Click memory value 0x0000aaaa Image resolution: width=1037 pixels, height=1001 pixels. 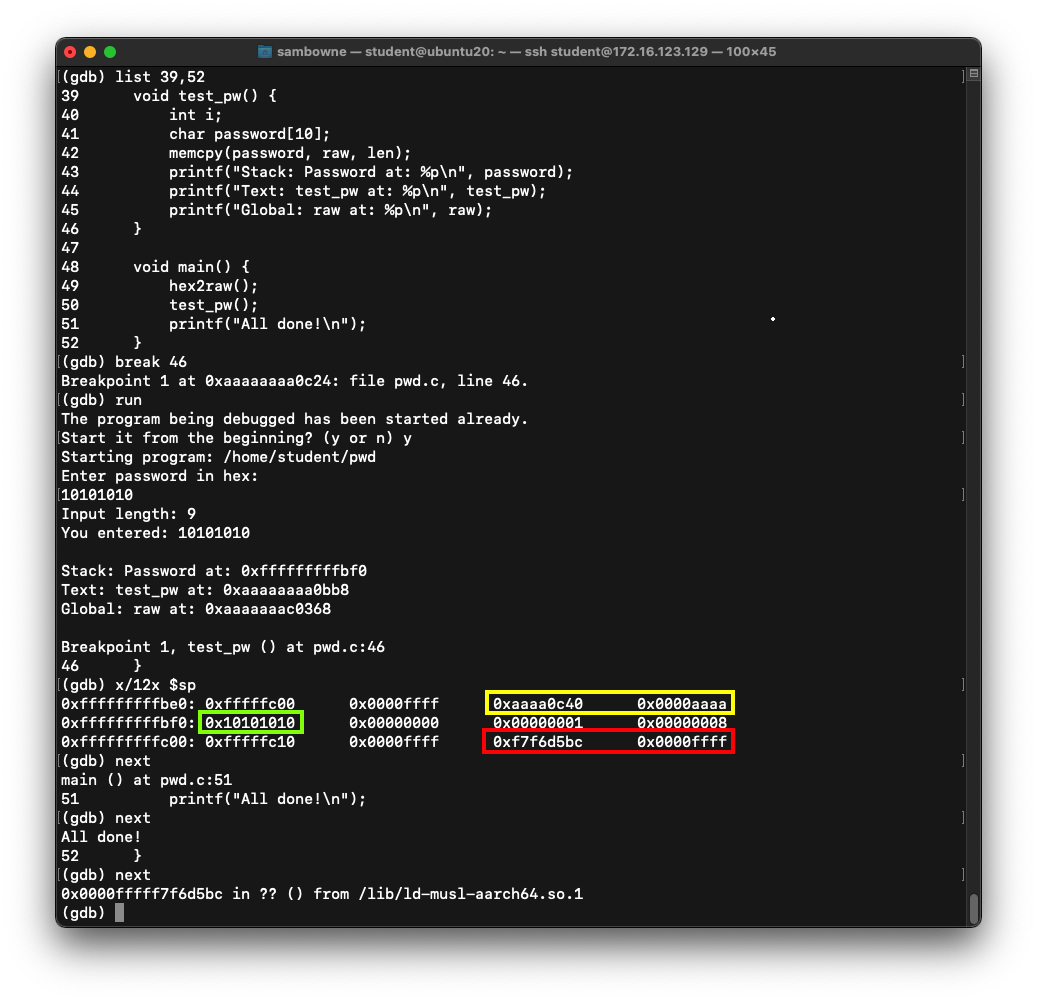tap(682, 704)
